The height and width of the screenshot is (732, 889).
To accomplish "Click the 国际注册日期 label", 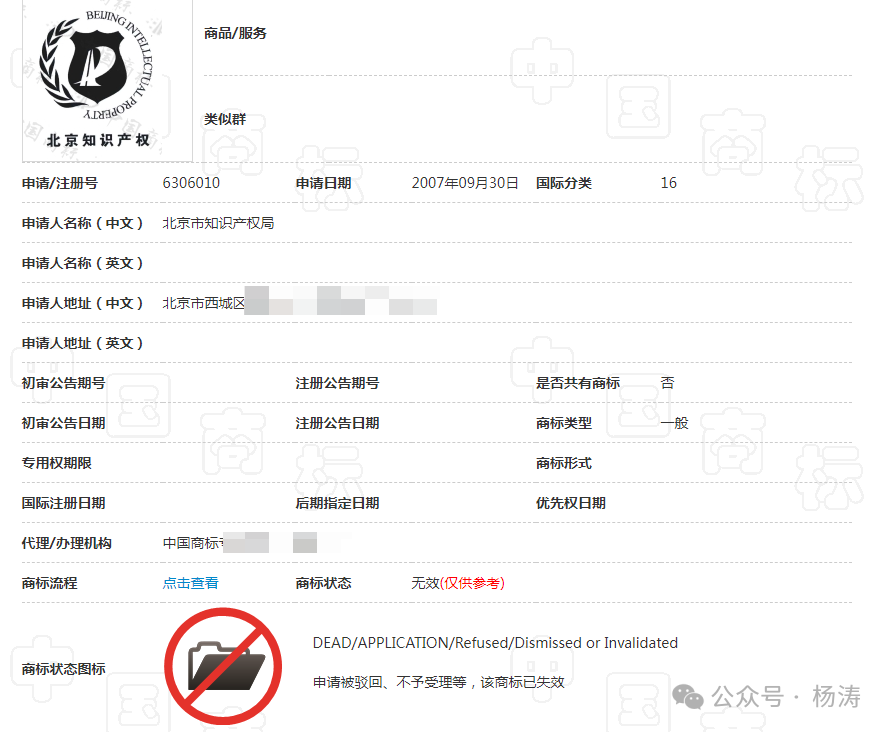I will (64, 503).
